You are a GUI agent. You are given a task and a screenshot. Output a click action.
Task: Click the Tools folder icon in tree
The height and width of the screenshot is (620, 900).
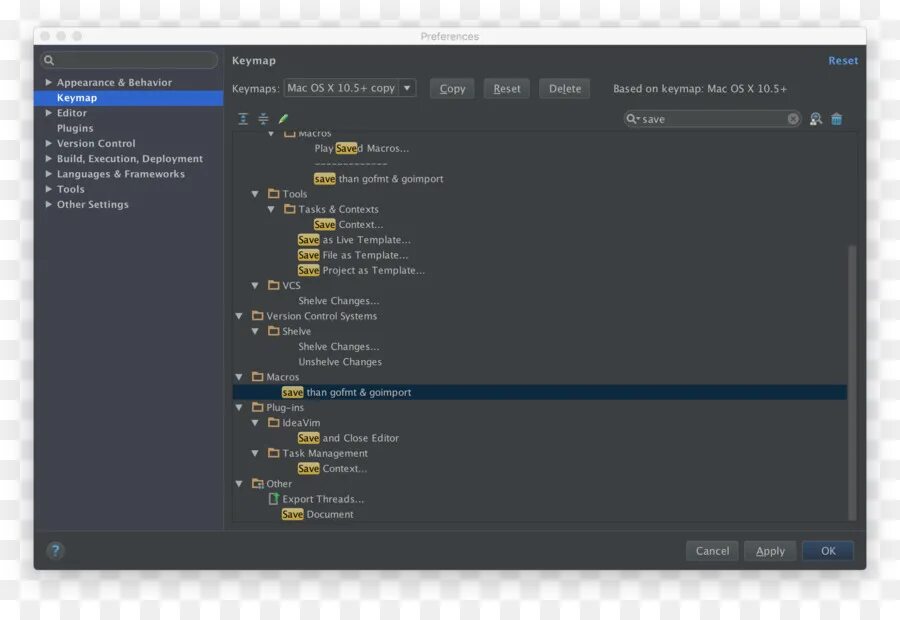point(274,193)
